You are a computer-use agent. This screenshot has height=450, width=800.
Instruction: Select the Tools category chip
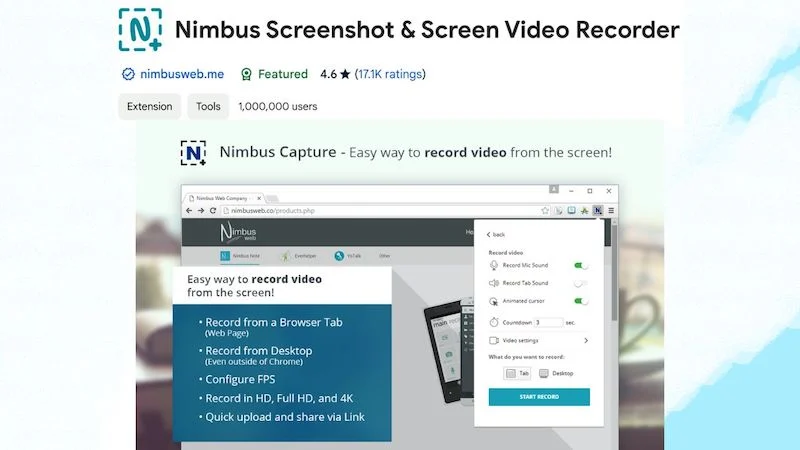208,106
